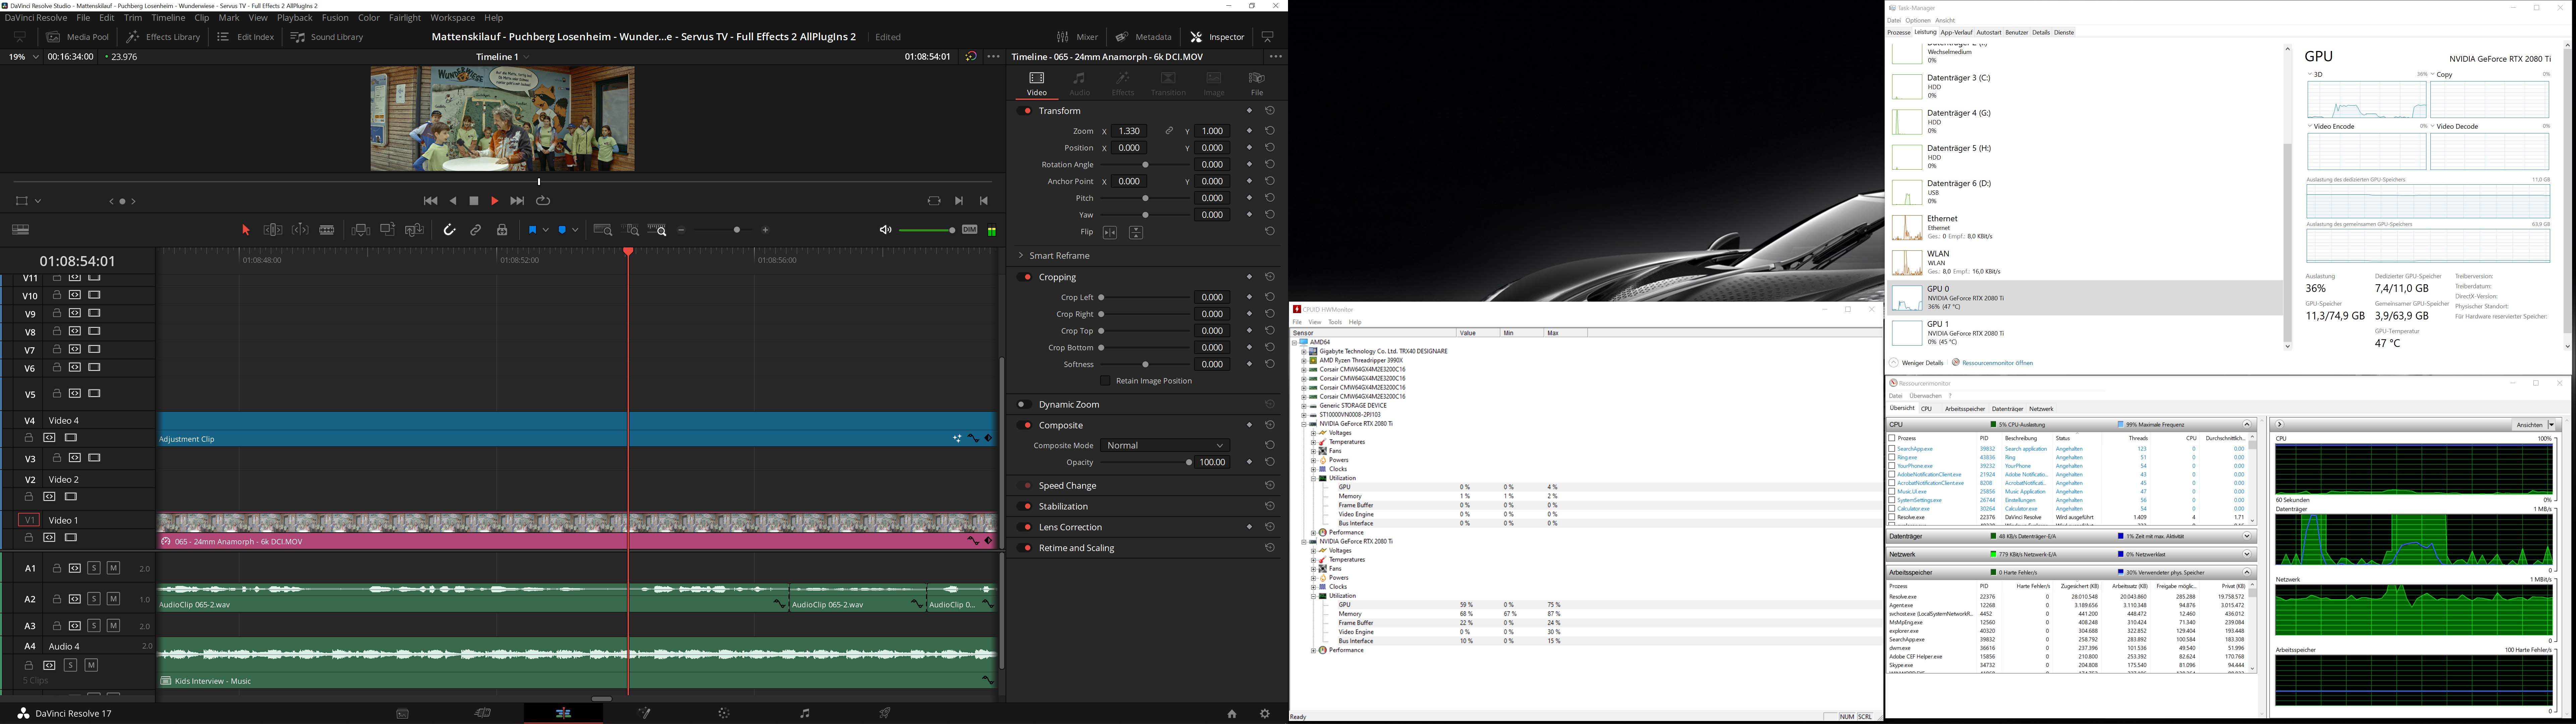Open viewer zoom 19% dropdown
Screen dimensions: 2576x724
pyautogui.click(x=24, y=57)
